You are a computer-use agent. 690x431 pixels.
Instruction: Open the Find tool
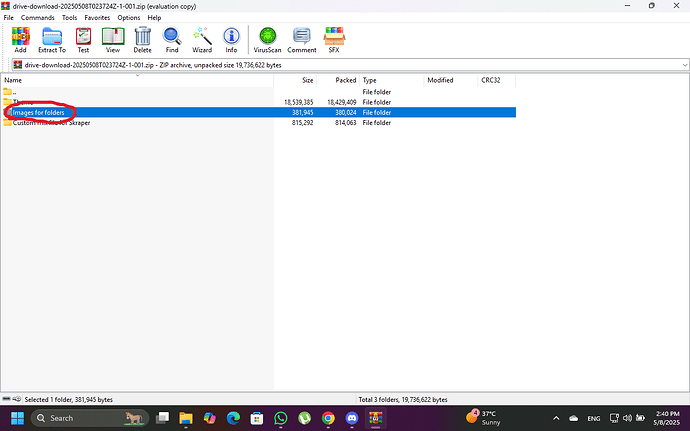(172, 39)
